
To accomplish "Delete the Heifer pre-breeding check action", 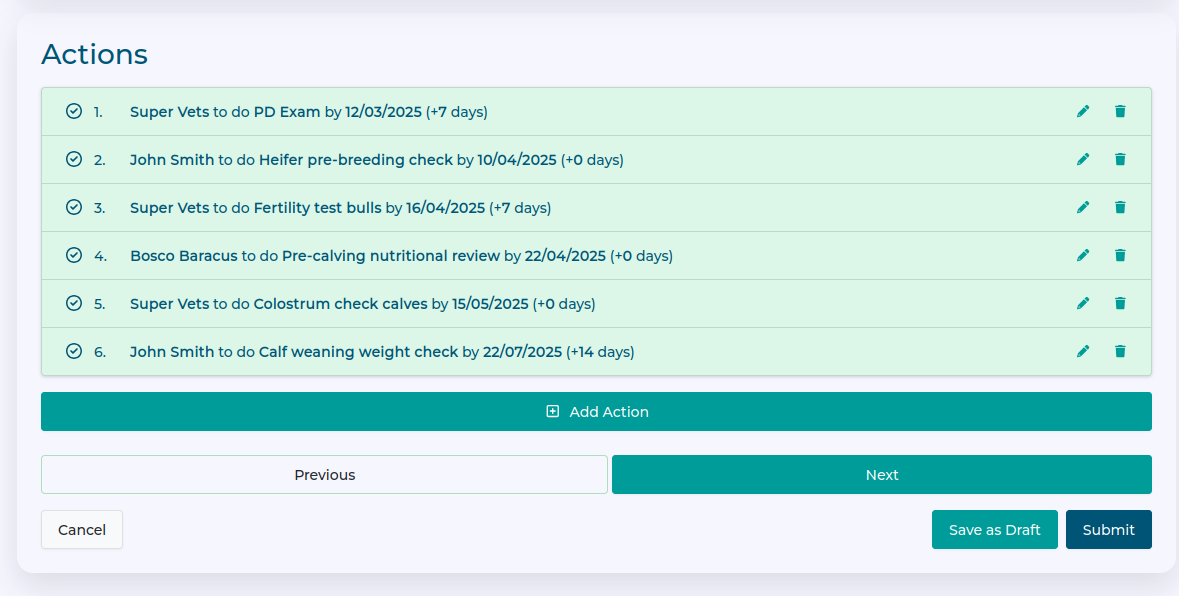I will [1120, 159].
